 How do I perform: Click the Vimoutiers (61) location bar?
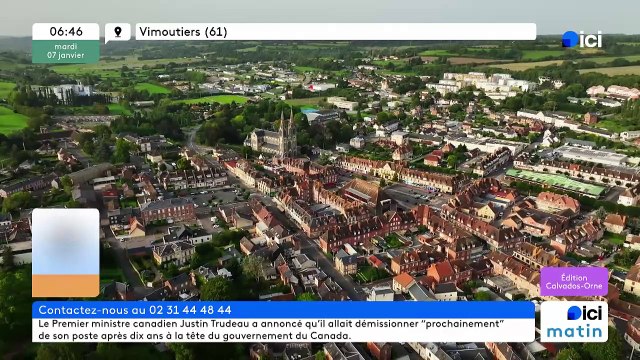coord(336,31)
